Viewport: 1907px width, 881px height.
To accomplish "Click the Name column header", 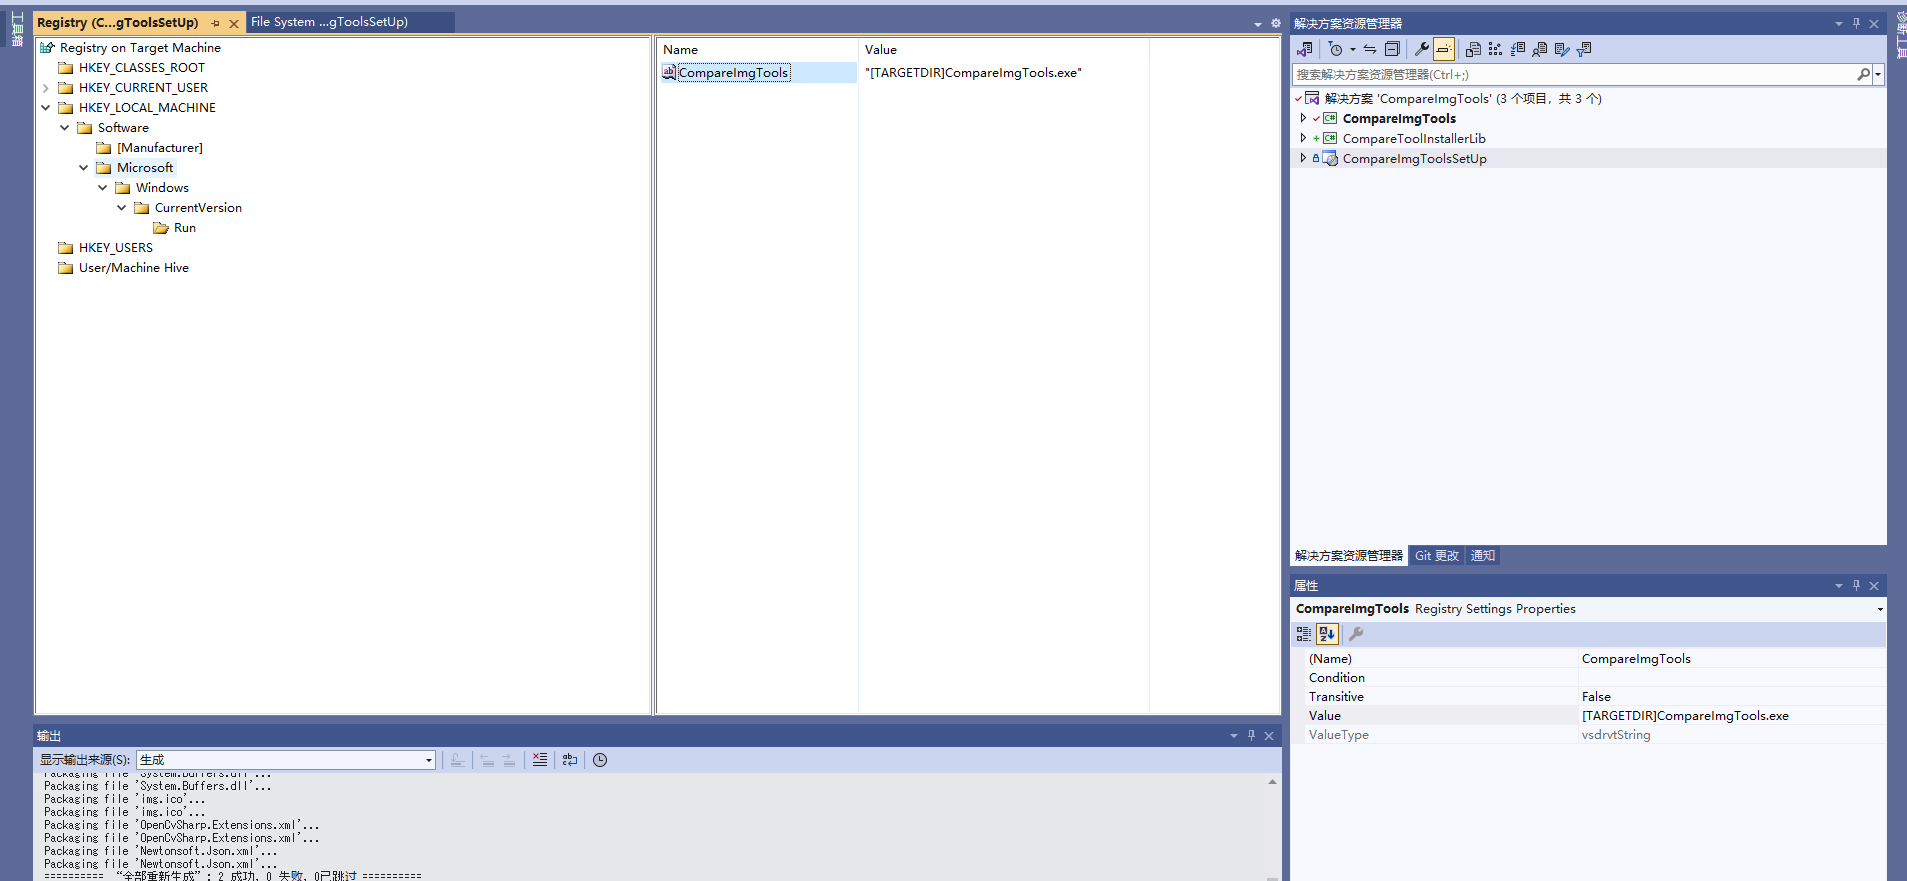I will [x=757, y=50].
